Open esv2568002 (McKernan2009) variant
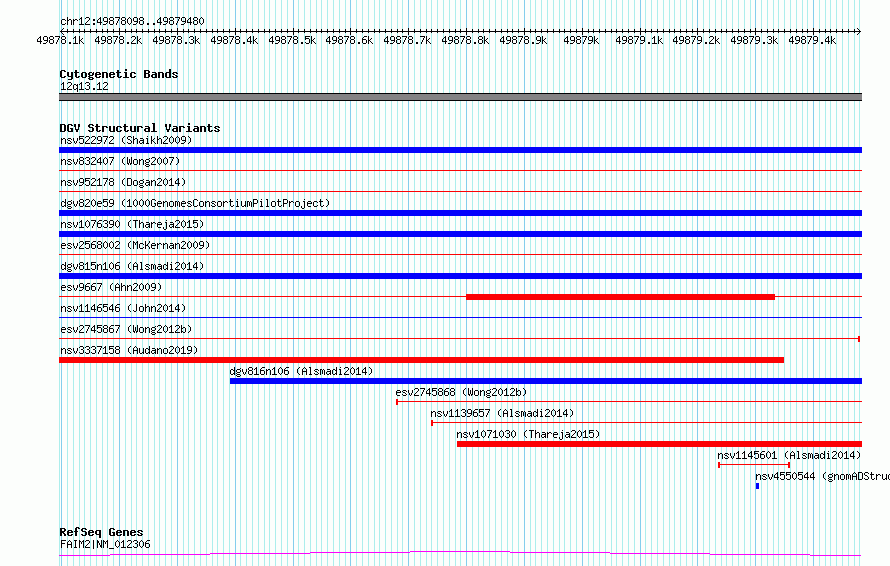The width and height of the screenshot is (890, 566). coord(135,245)
